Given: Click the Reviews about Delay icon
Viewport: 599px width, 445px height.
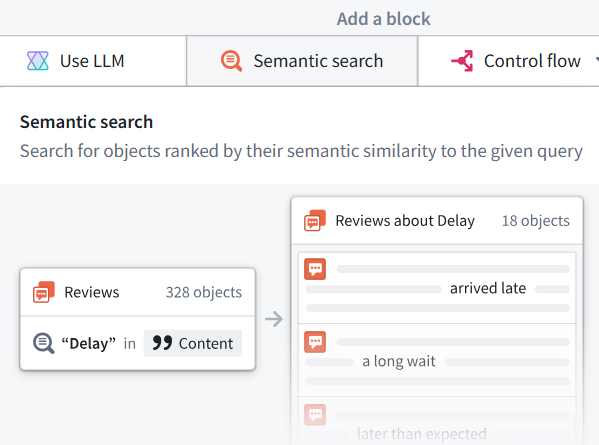Looking at the screenshot, I should [315, 220].
